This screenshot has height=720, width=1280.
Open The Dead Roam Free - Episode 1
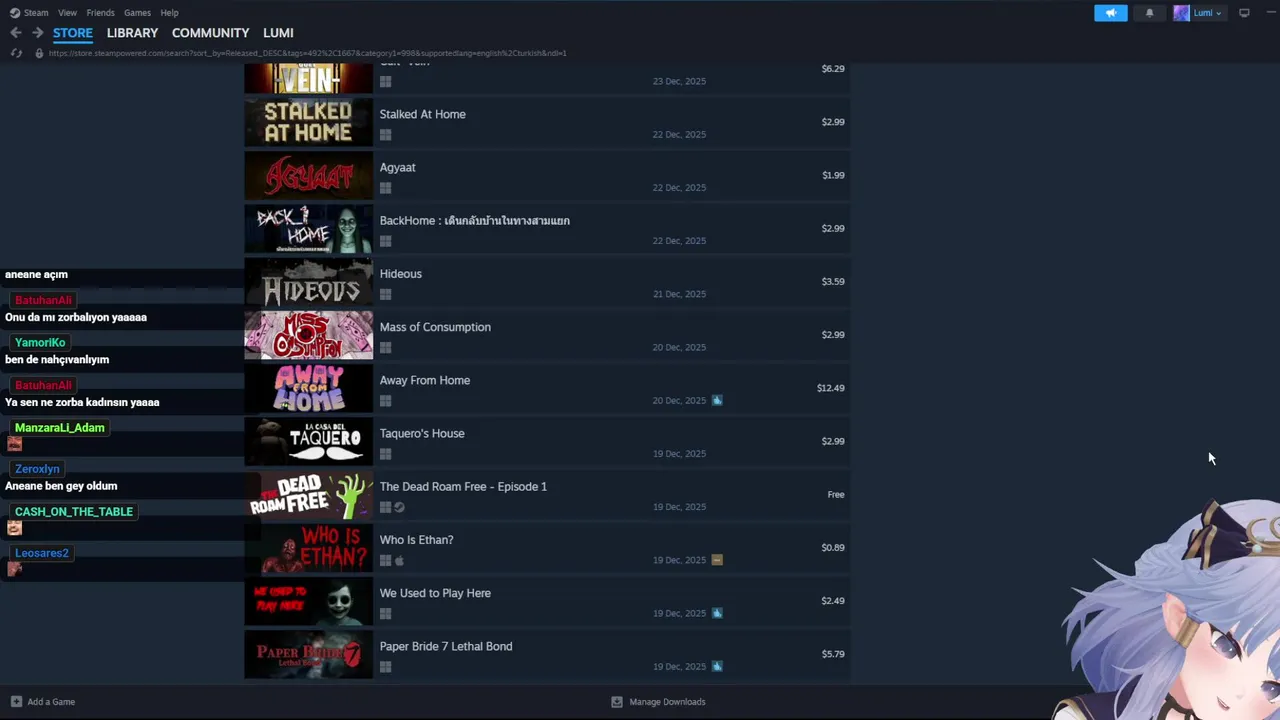[x=463, y=486]
